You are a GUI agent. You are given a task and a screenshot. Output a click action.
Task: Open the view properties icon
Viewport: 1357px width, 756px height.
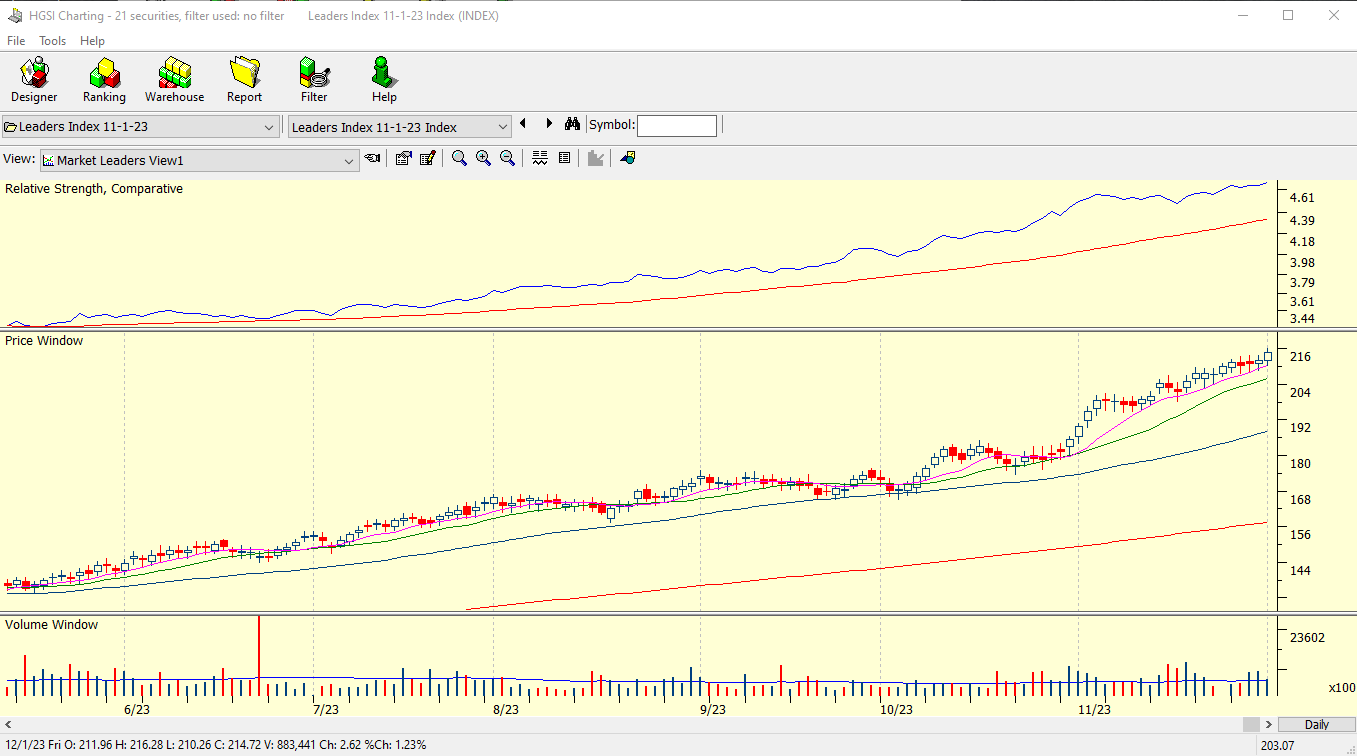click(403, 158)
